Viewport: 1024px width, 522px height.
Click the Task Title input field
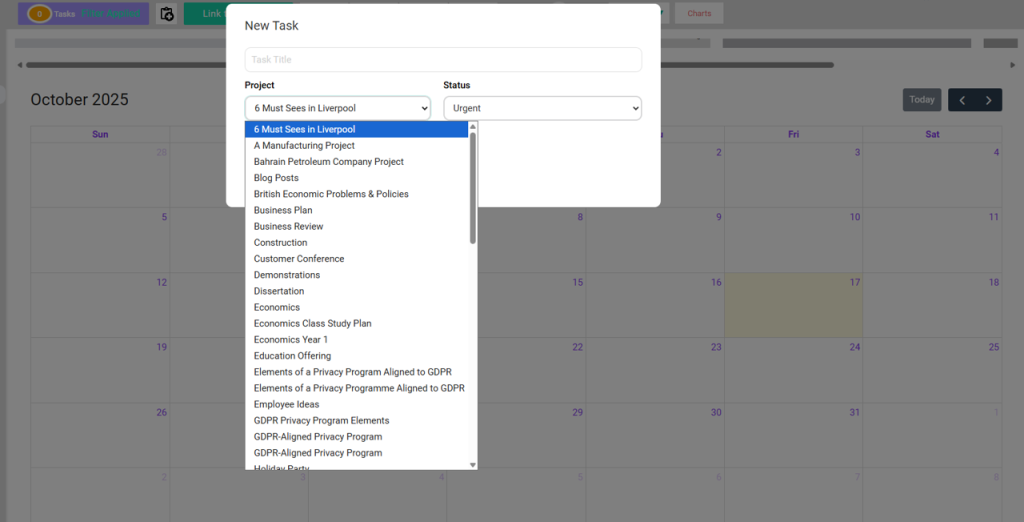click(443, 60)
